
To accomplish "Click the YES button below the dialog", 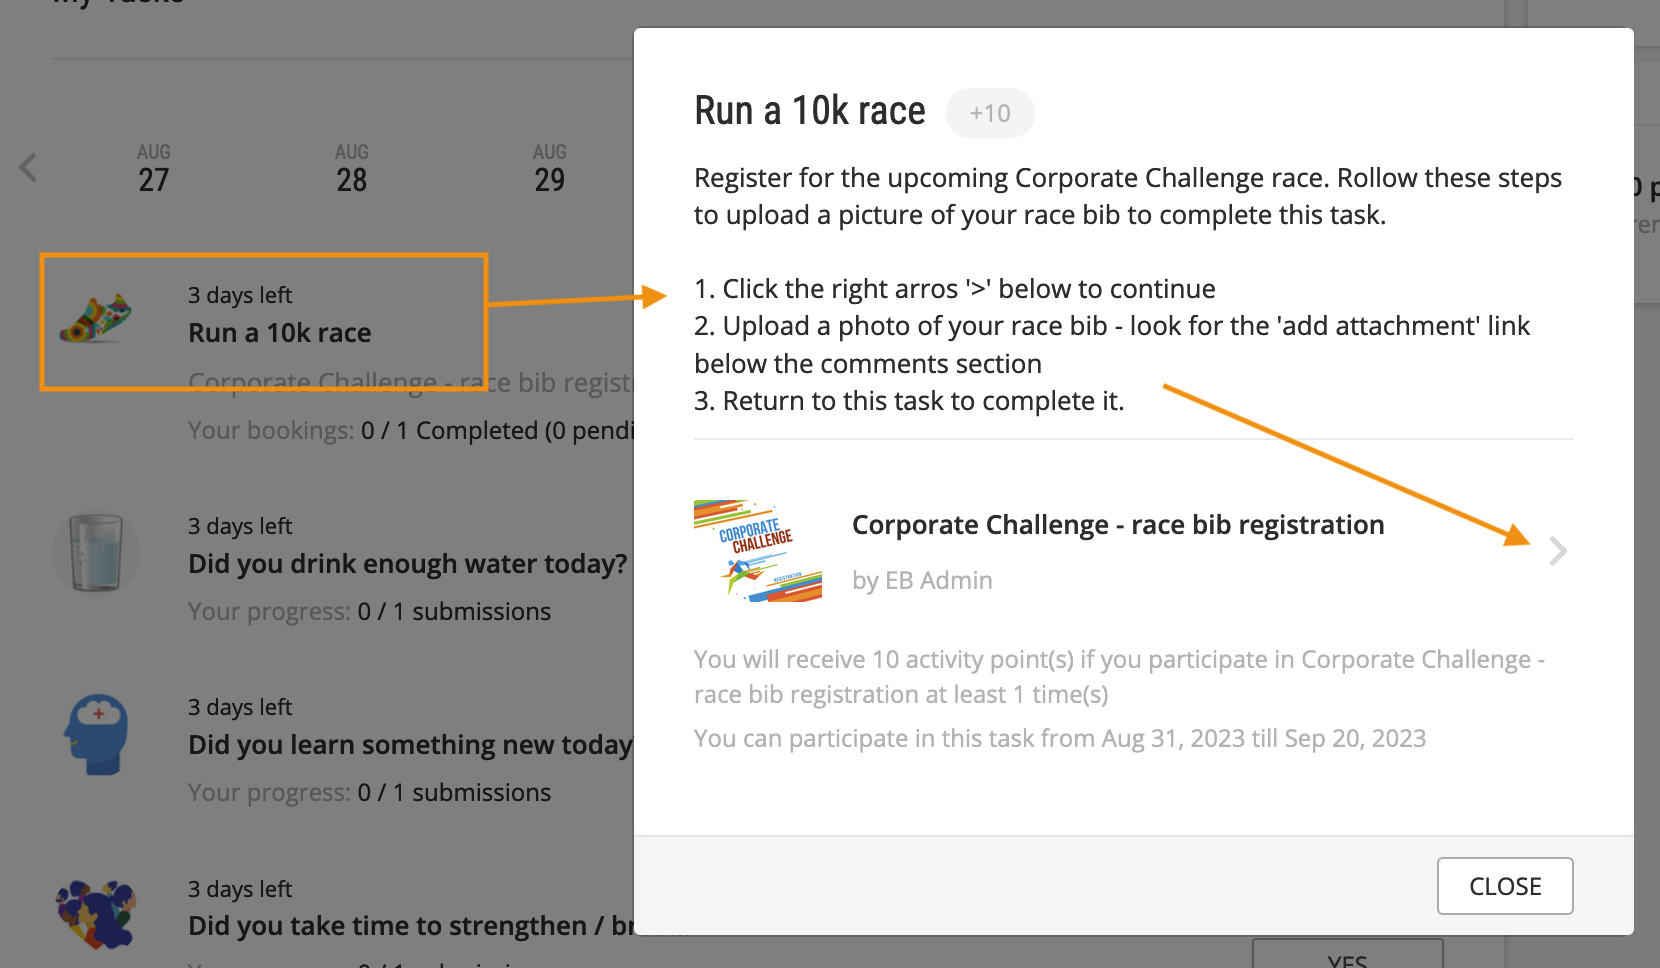I will click(x=1347, y=954).
